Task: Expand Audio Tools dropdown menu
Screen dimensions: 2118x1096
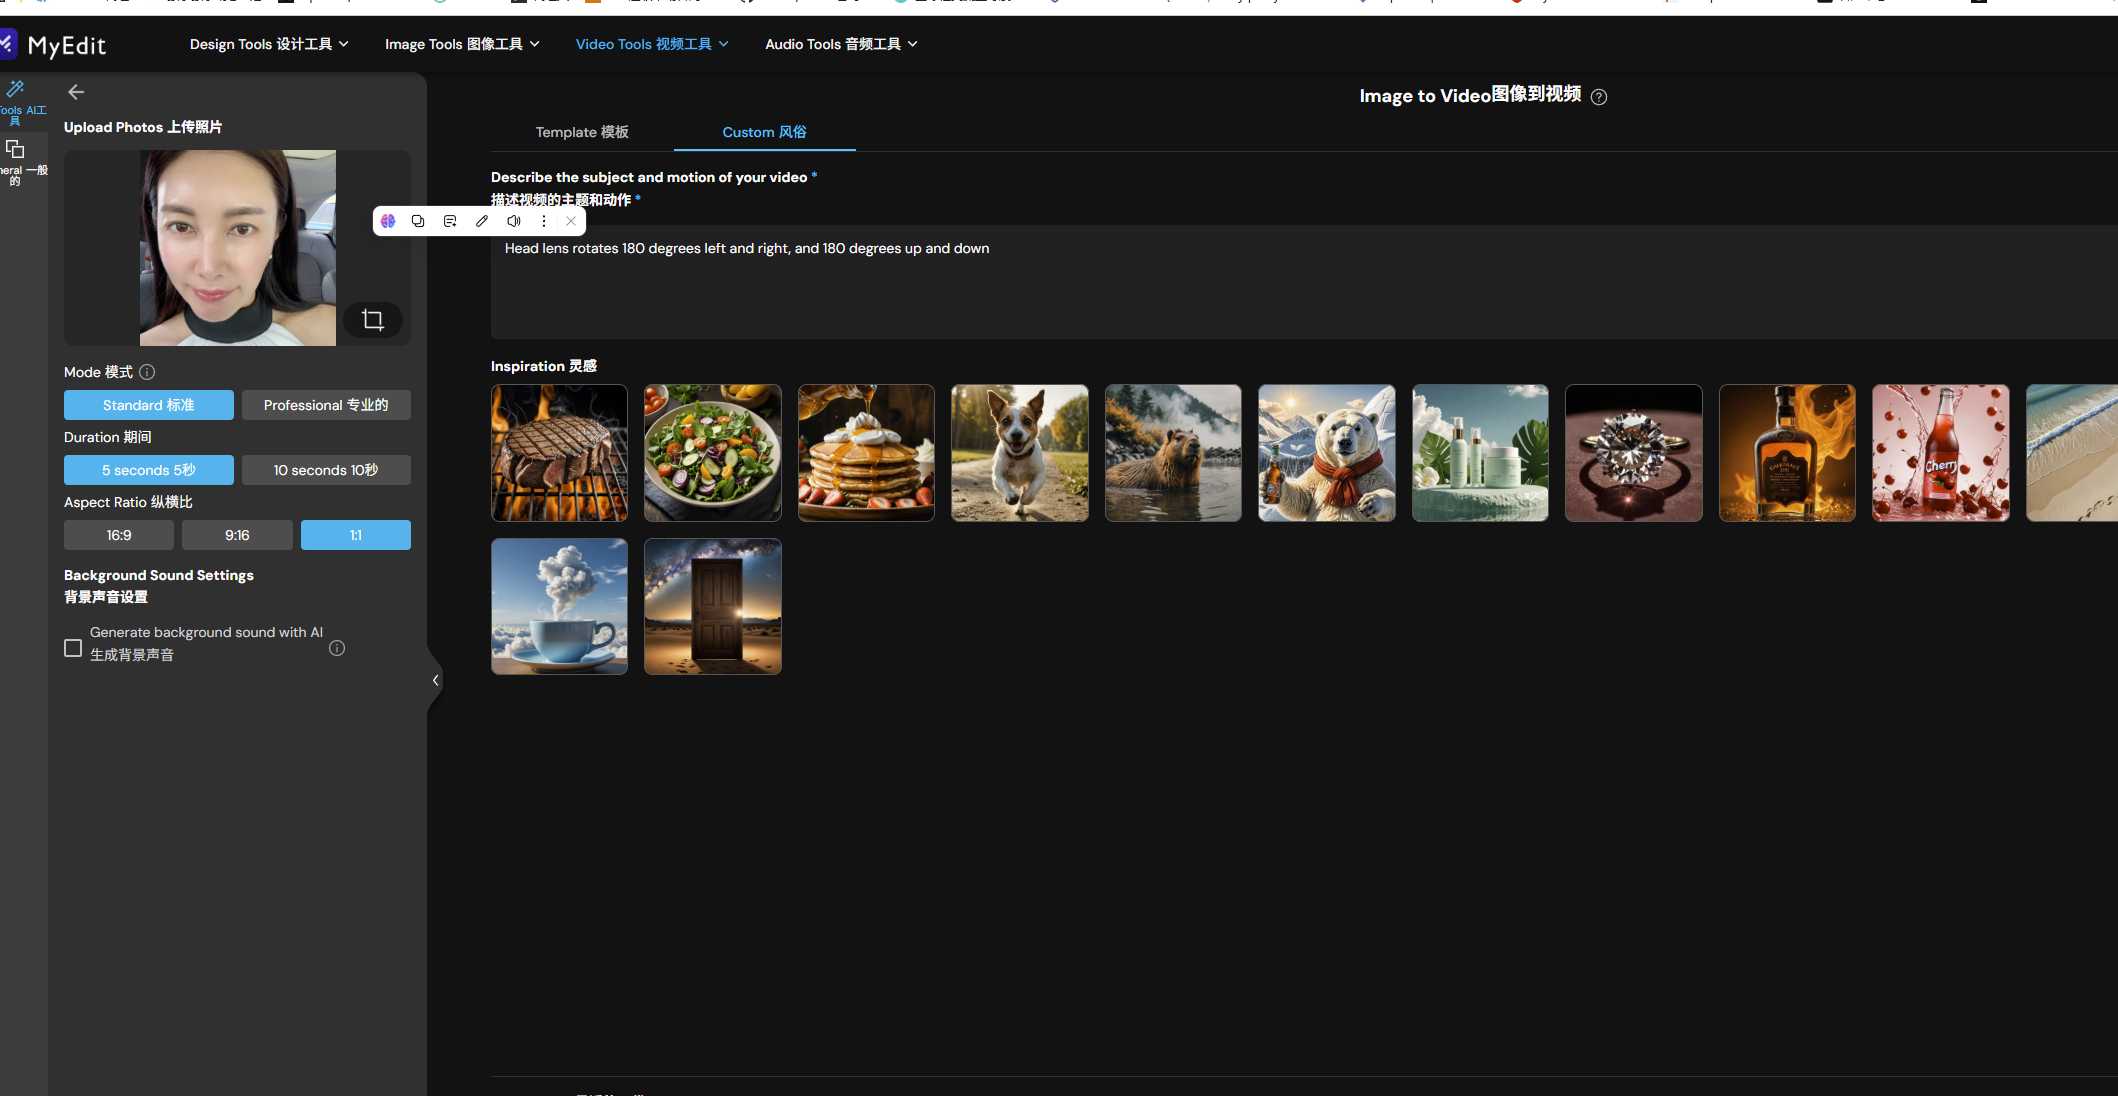Action: [x=841, y=44]
